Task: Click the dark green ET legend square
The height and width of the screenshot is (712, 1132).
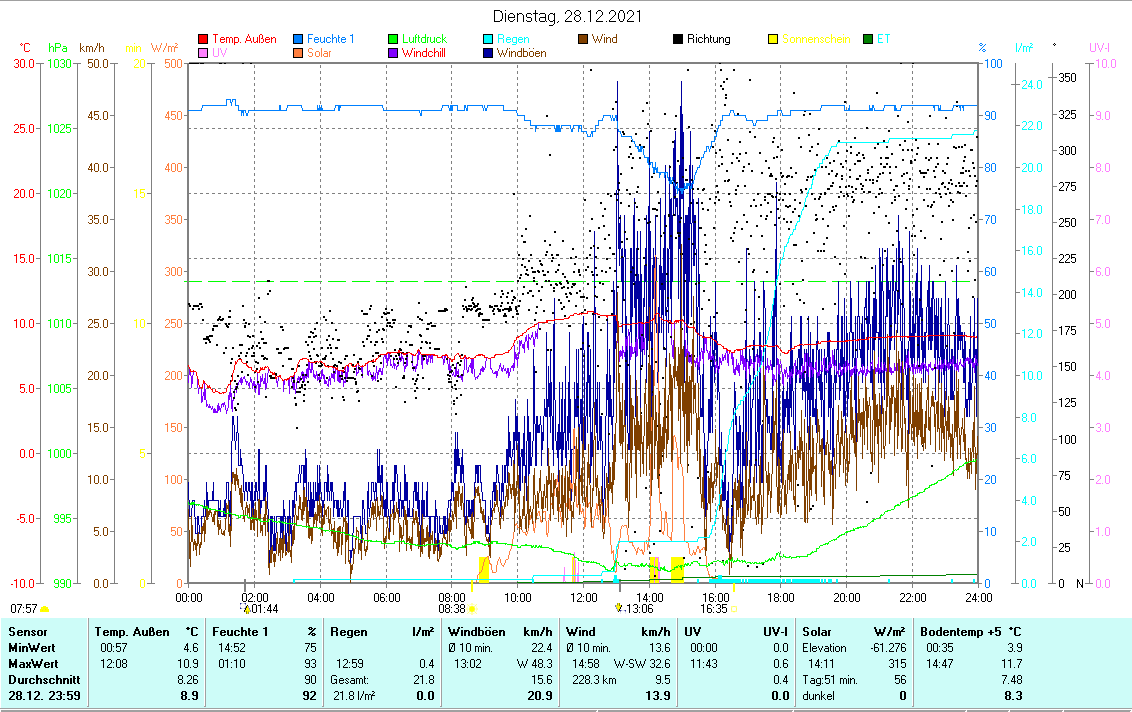Action: (867, 40)
